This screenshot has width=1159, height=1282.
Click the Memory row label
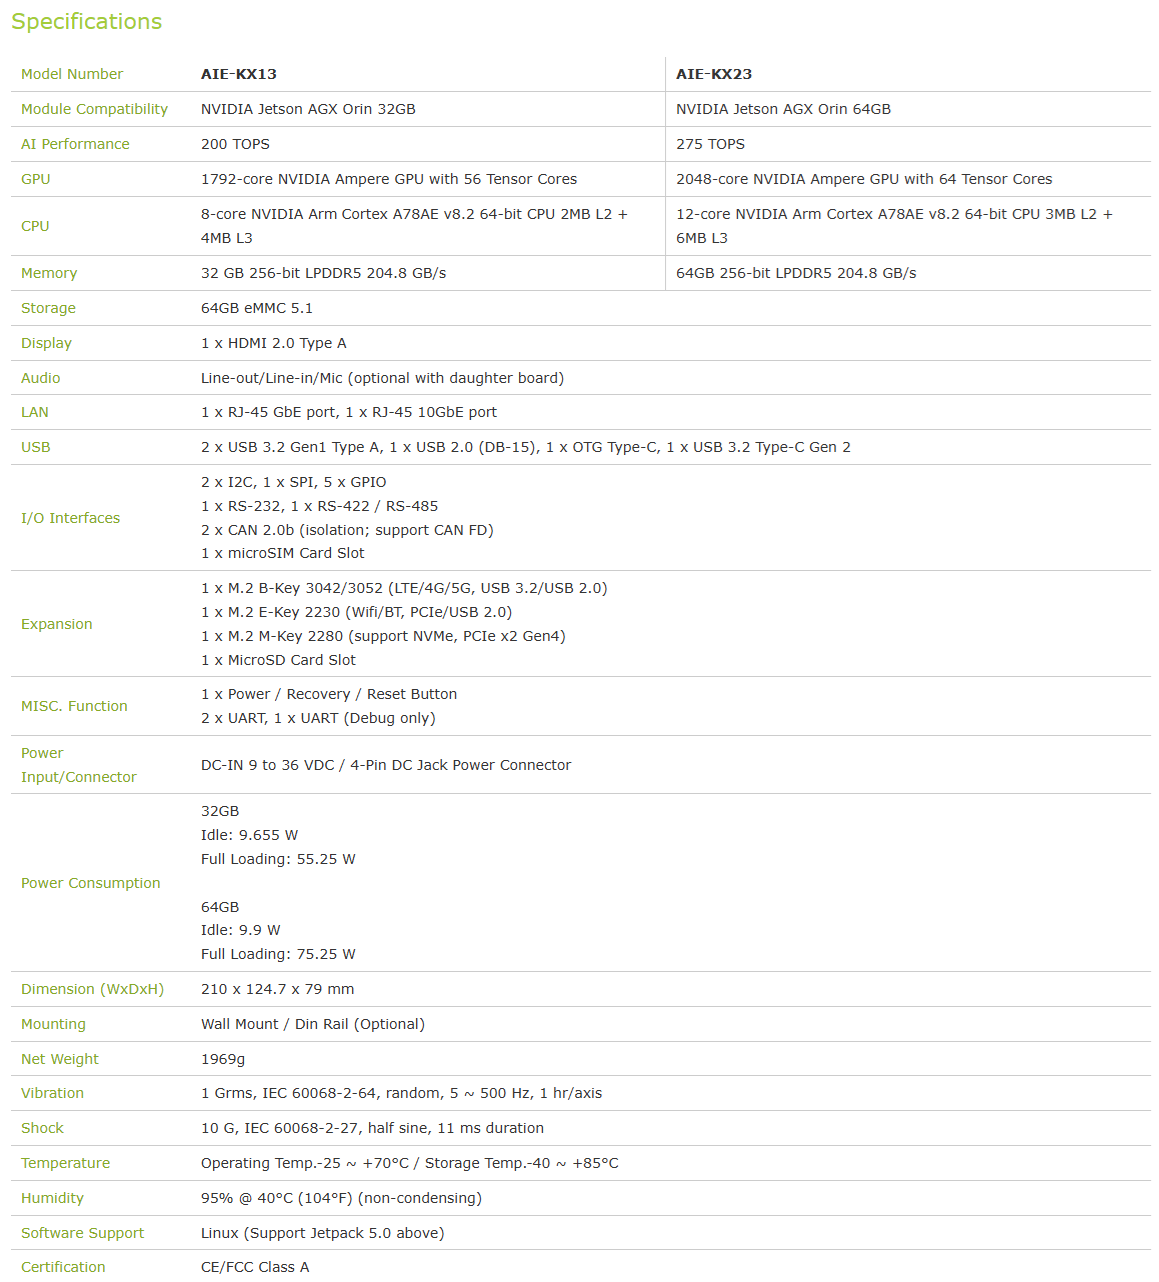(x=49, y=273)
